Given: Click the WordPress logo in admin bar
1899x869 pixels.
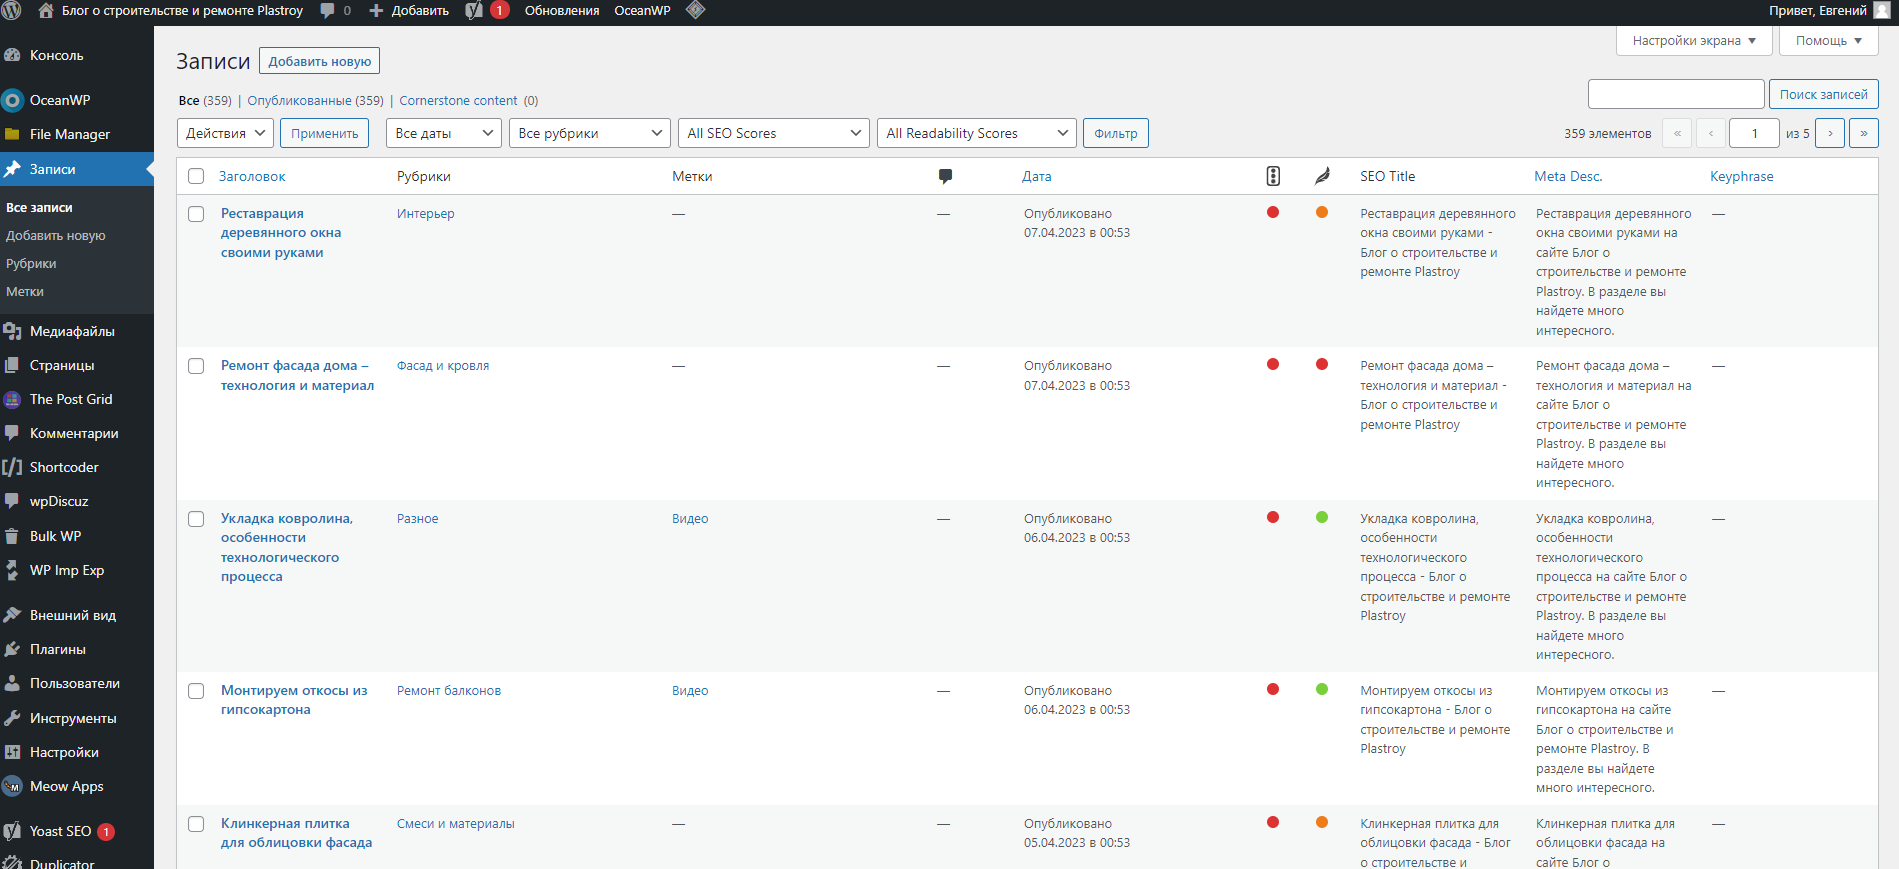Looking at the screenshot, I should [x=12, y=11].
